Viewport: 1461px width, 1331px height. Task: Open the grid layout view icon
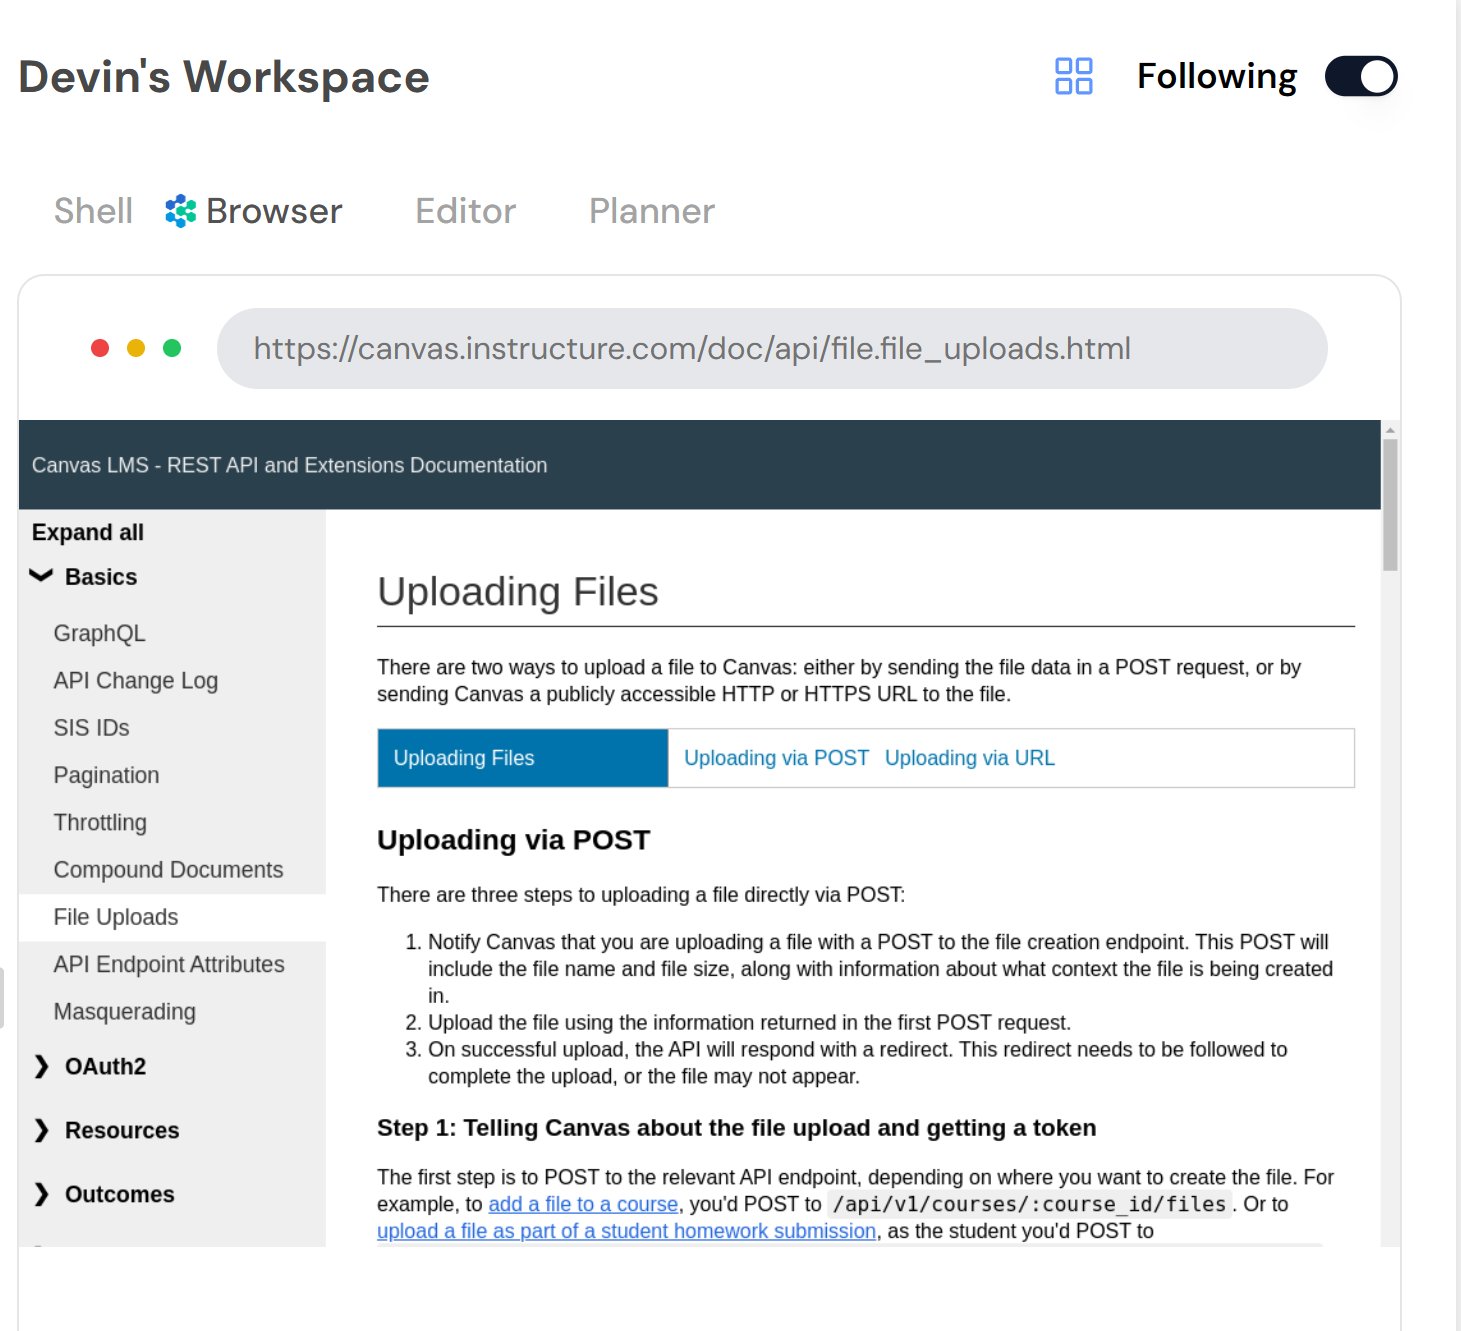click(1073, 76)
